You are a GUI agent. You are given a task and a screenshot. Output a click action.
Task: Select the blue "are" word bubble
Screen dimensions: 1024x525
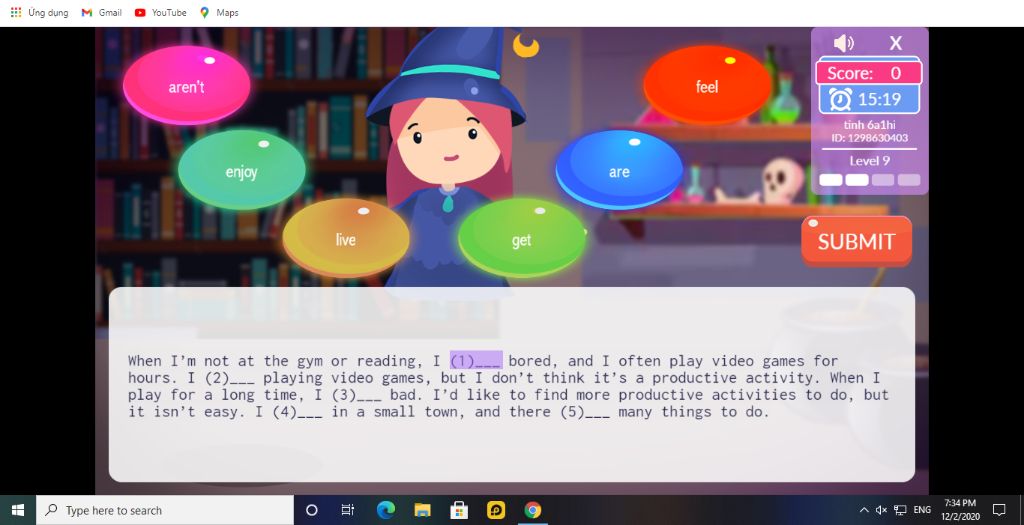[619, 170]
